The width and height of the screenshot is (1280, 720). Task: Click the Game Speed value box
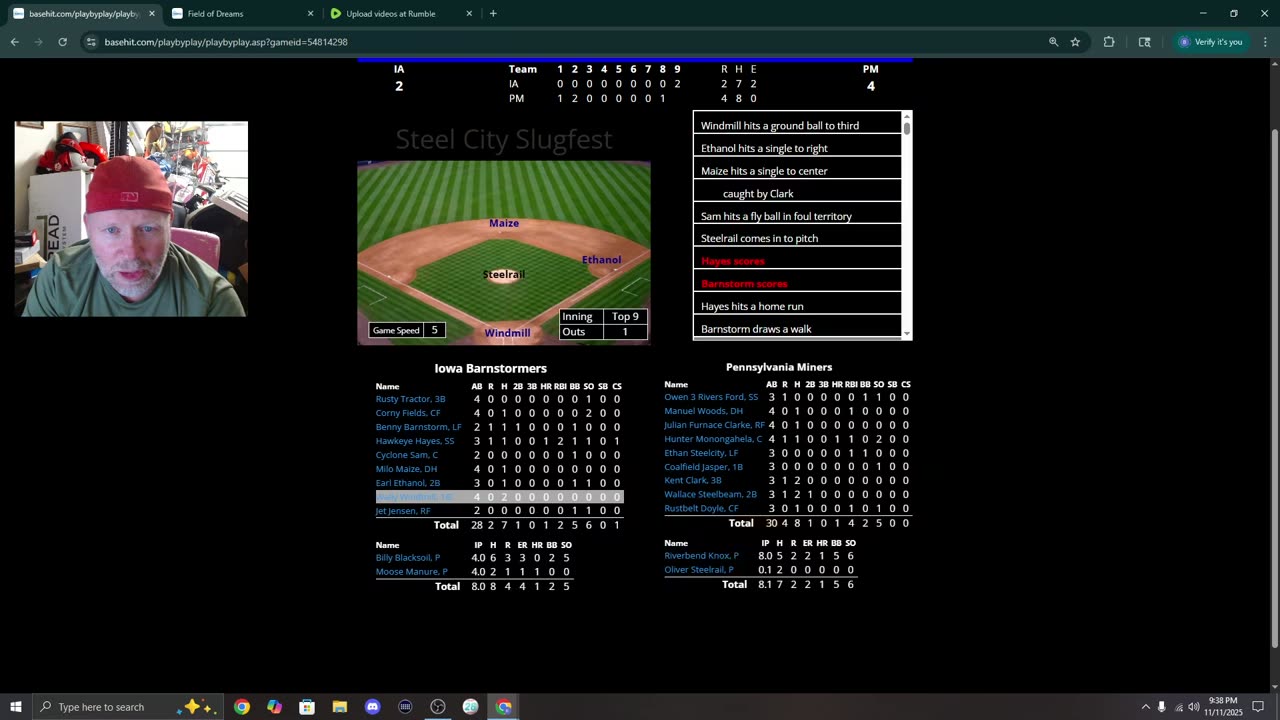(434, 330)
